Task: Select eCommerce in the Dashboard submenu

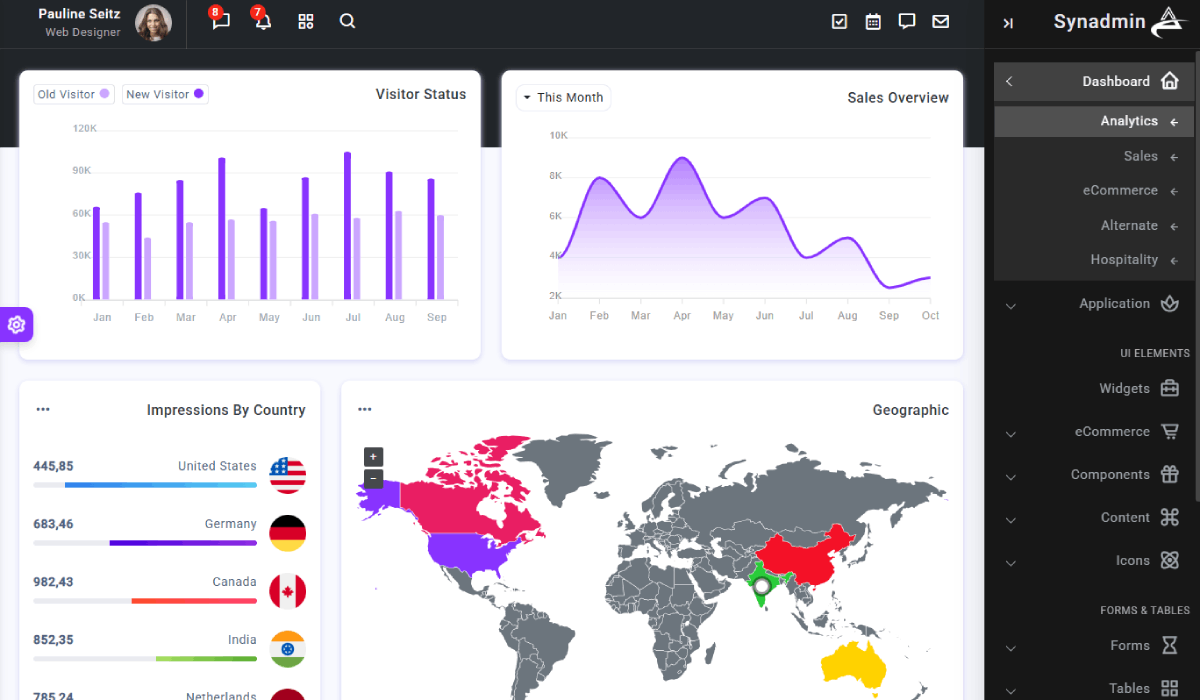Action: (1094, 190)
